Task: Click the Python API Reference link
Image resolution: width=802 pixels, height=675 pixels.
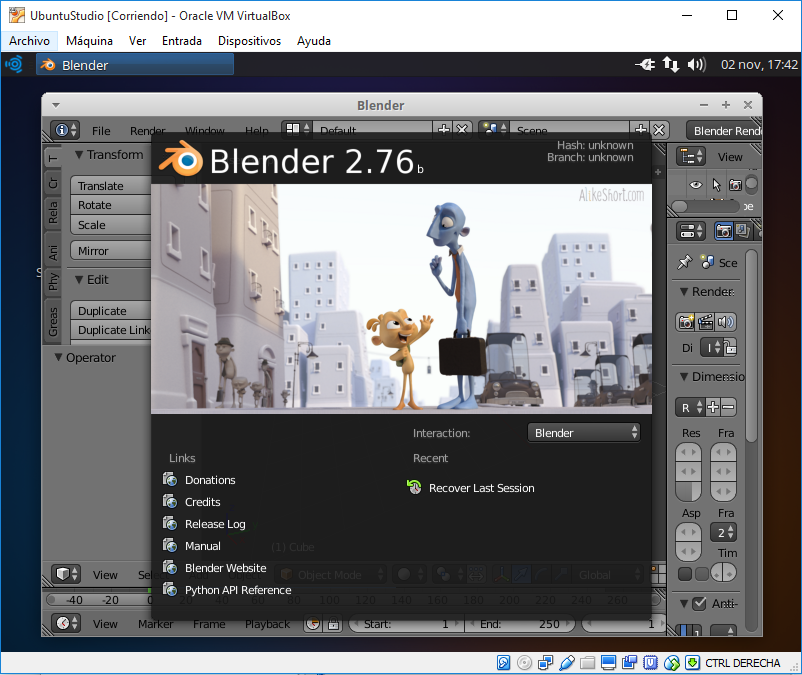Action: pyautogui.click(x=237, y=590)
